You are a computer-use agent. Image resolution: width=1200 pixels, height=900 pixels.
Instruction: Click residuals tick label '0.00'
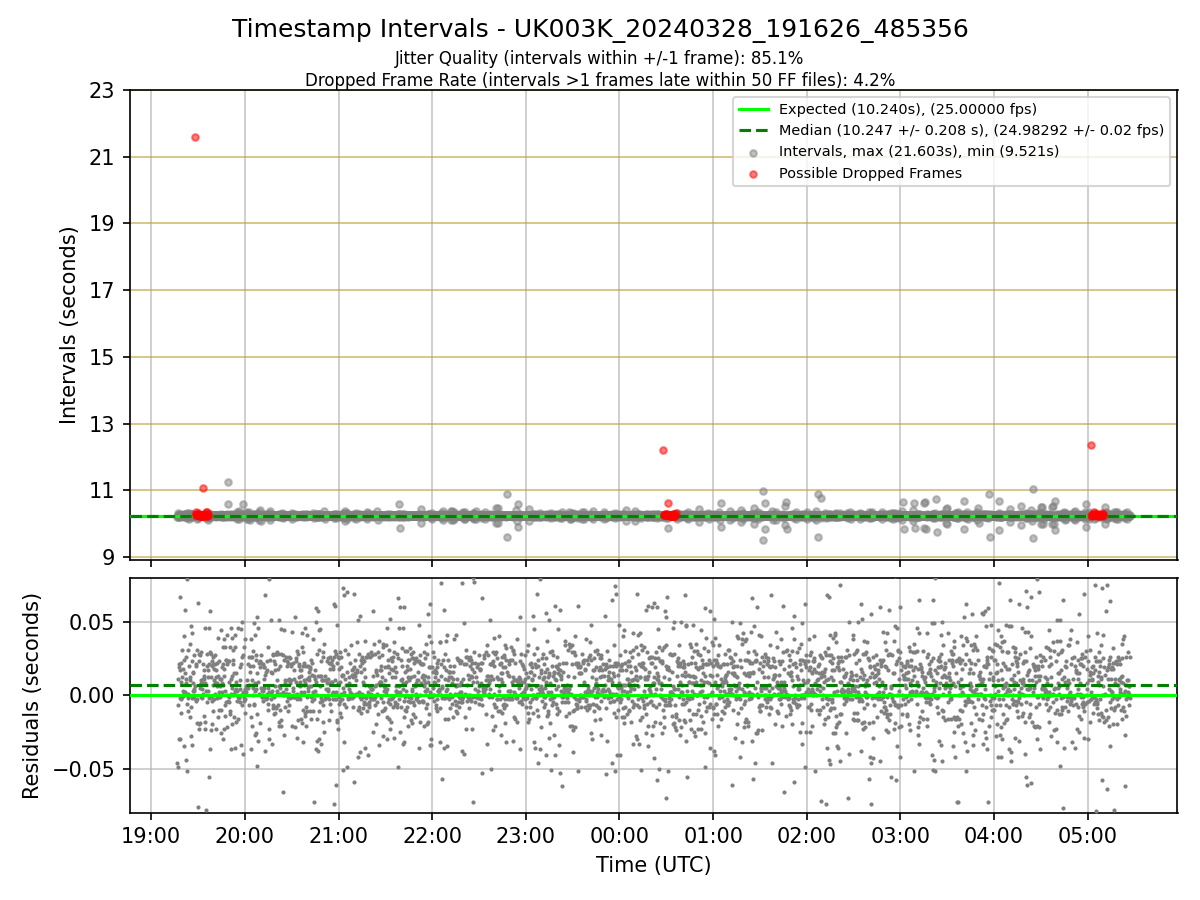click(94, 695)
